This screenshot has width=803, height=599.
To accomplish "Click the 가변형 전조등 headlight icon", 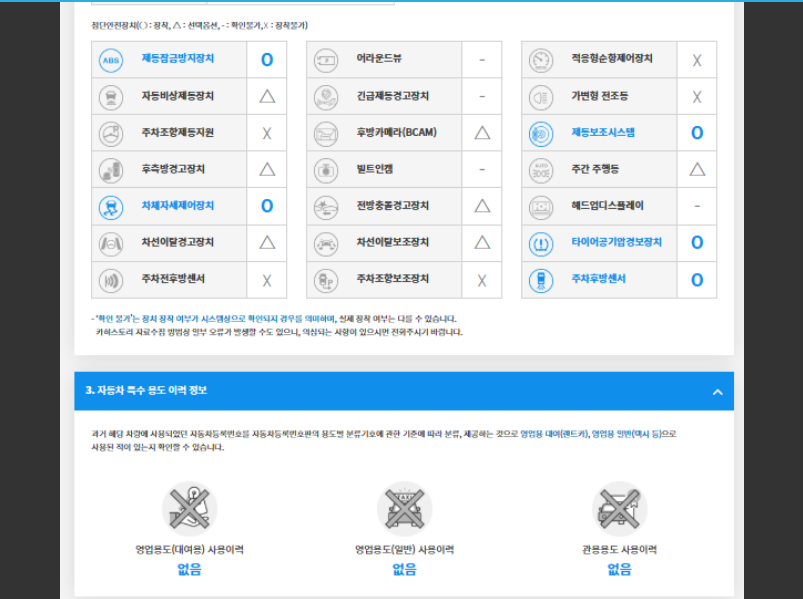I will [541, 97].
